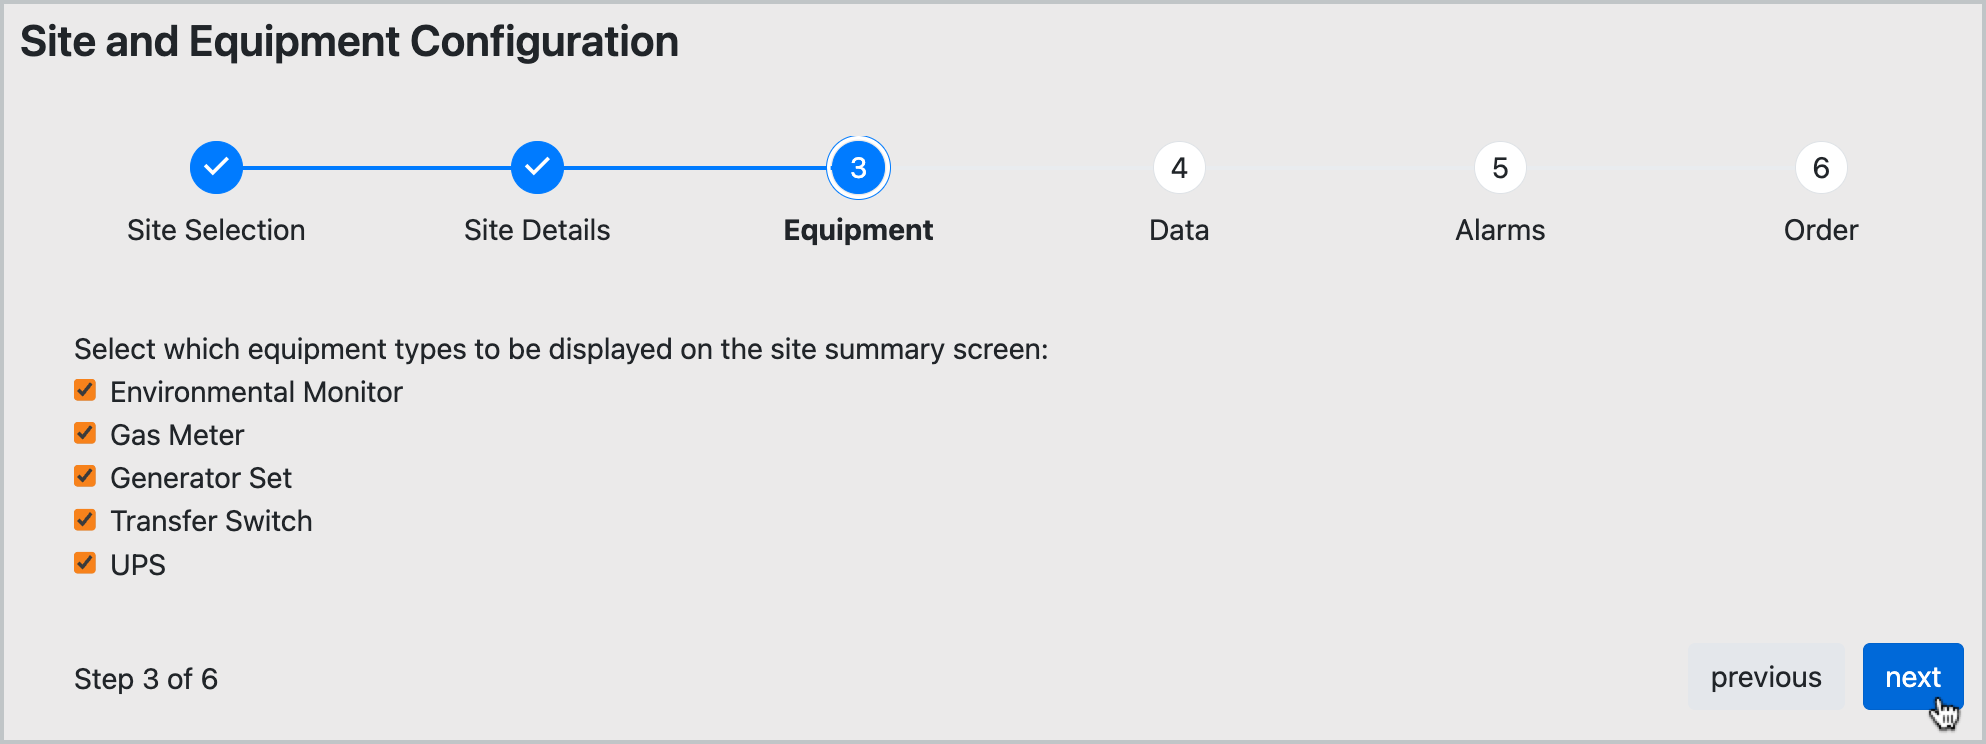Select the Equipment step label

coord(858,230)
